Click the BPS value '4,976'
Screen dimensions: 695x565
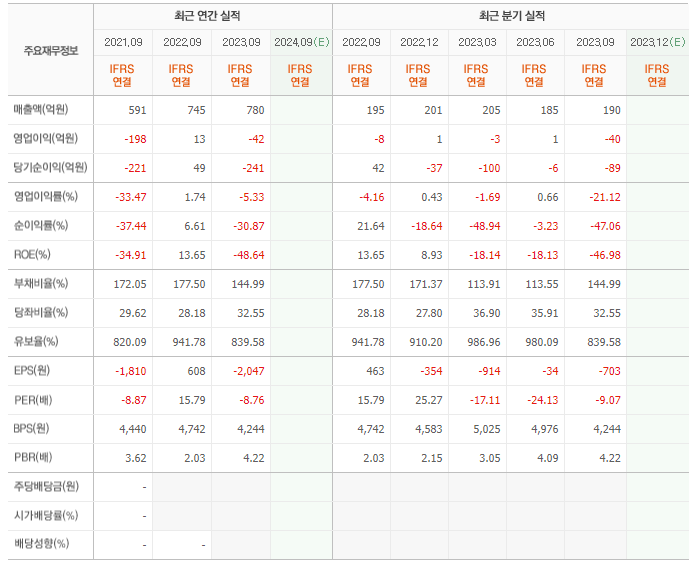pos(545,429)
